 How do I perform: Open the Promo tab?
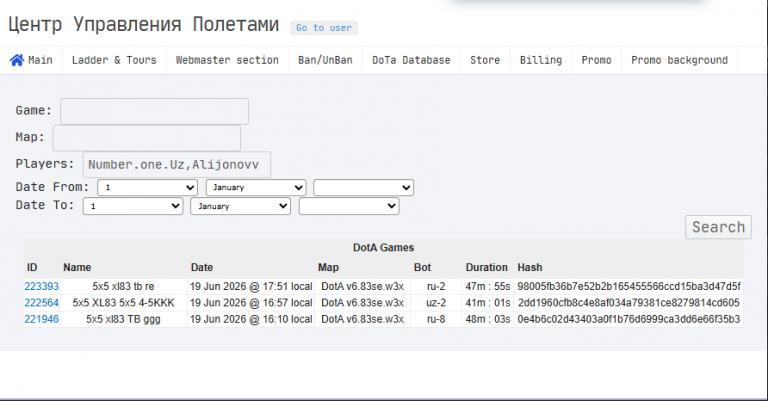(596, 60)
